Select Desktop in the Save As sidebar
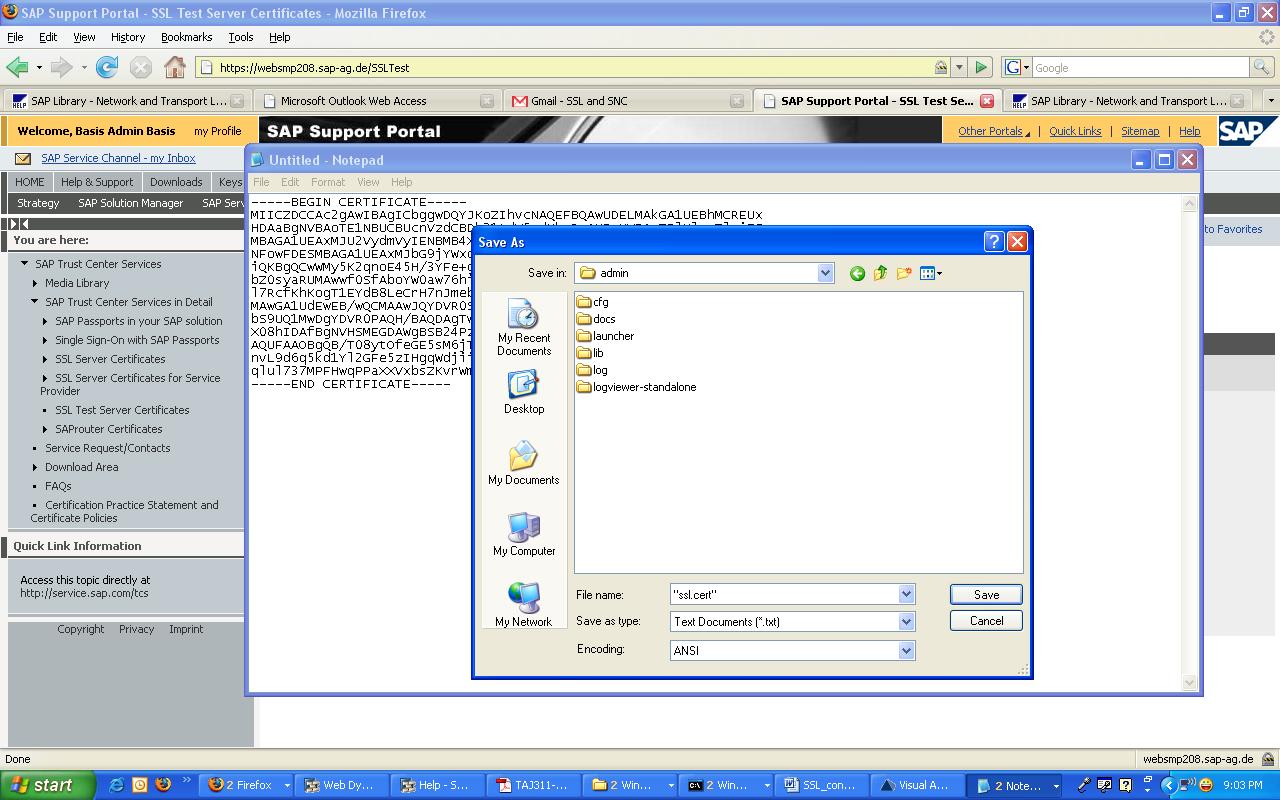This screenshot has height=800, width=1280. coord(523,391)
